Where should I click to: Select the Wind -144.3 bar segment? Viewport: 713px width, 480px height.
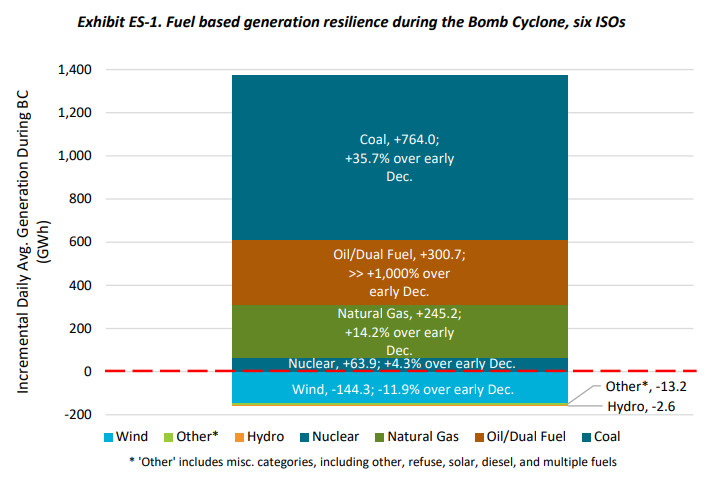[x=400, y=388]
